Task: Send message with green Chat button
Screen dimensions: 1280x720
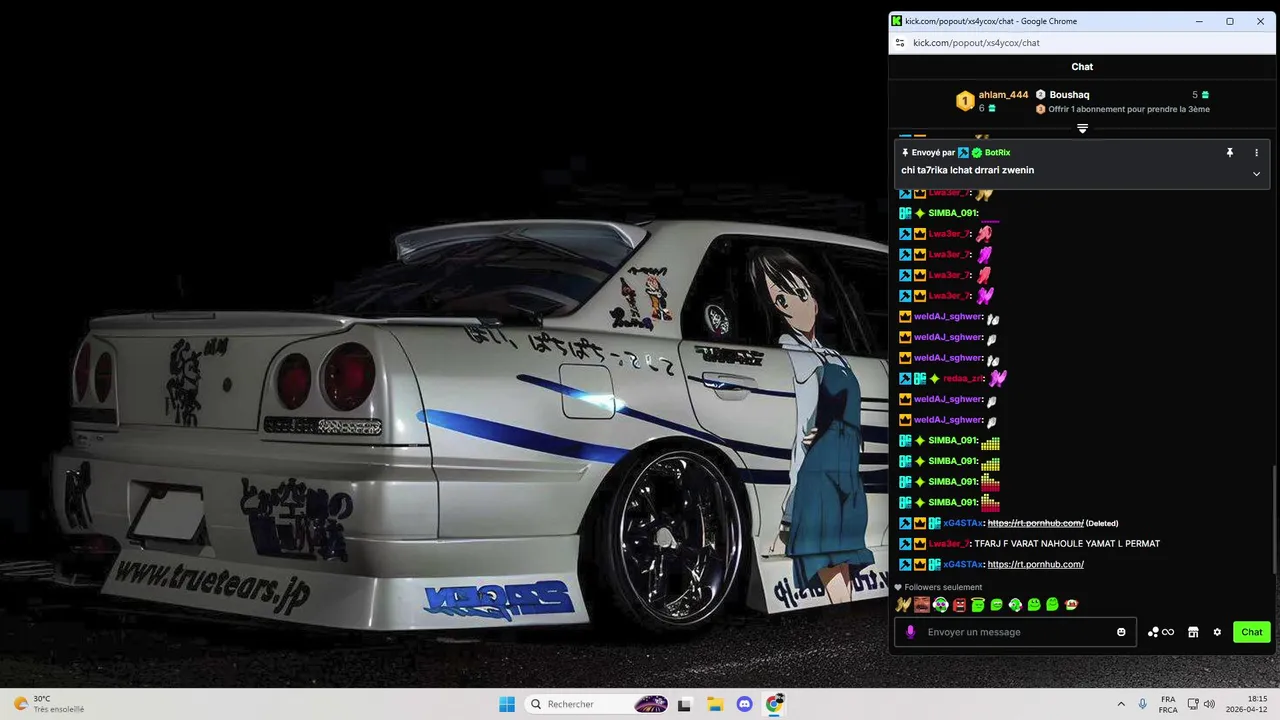Action: (1252, 632)
